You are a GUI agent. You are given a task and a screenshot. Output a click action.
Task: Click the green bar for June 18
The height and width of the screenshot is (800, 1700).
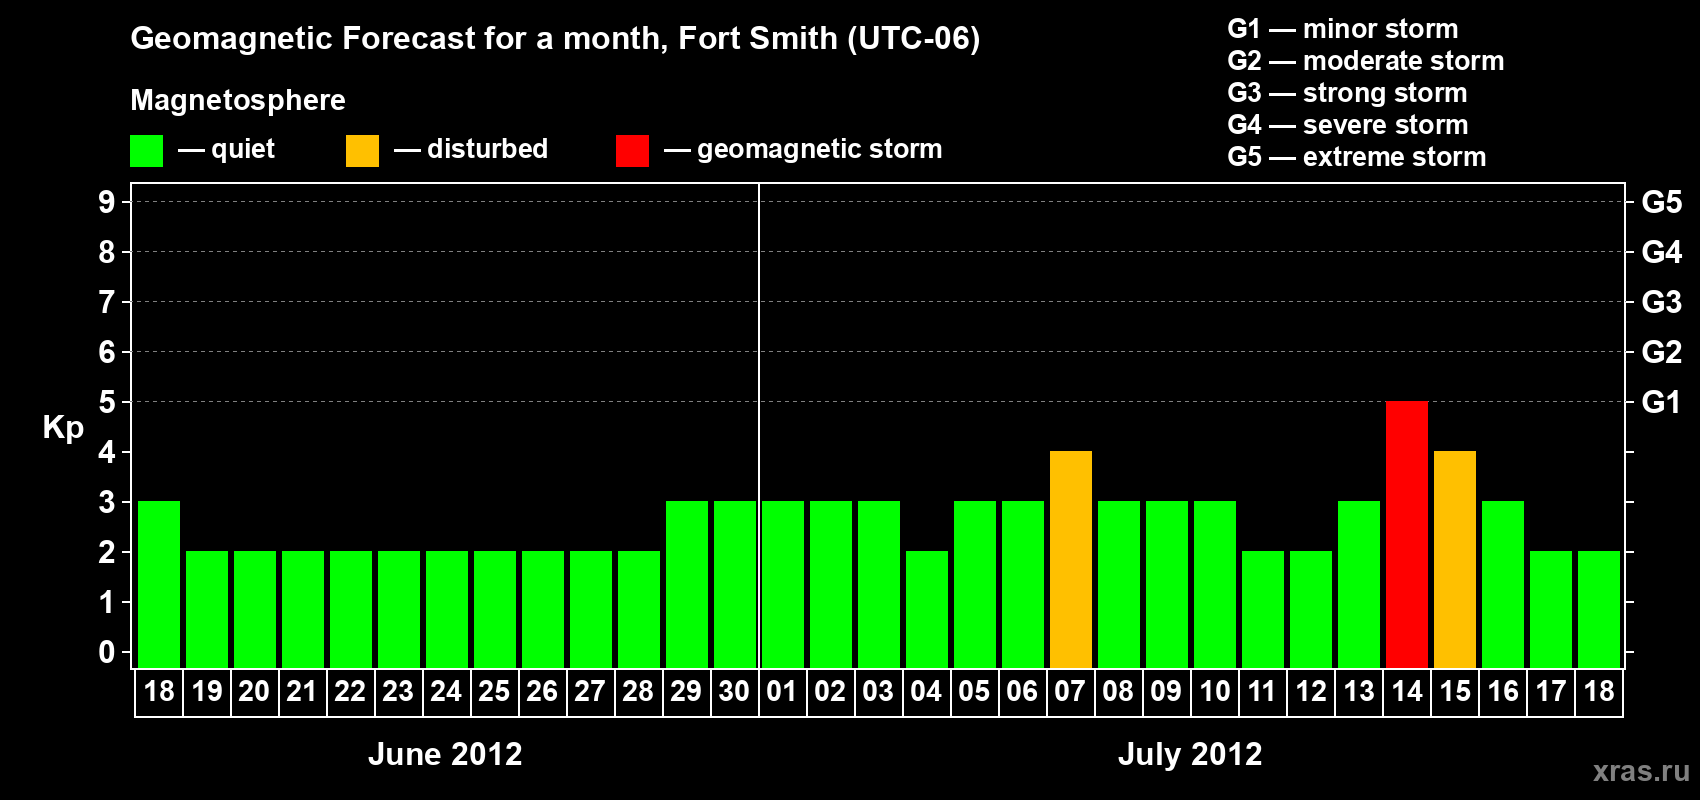pos(159,584)
